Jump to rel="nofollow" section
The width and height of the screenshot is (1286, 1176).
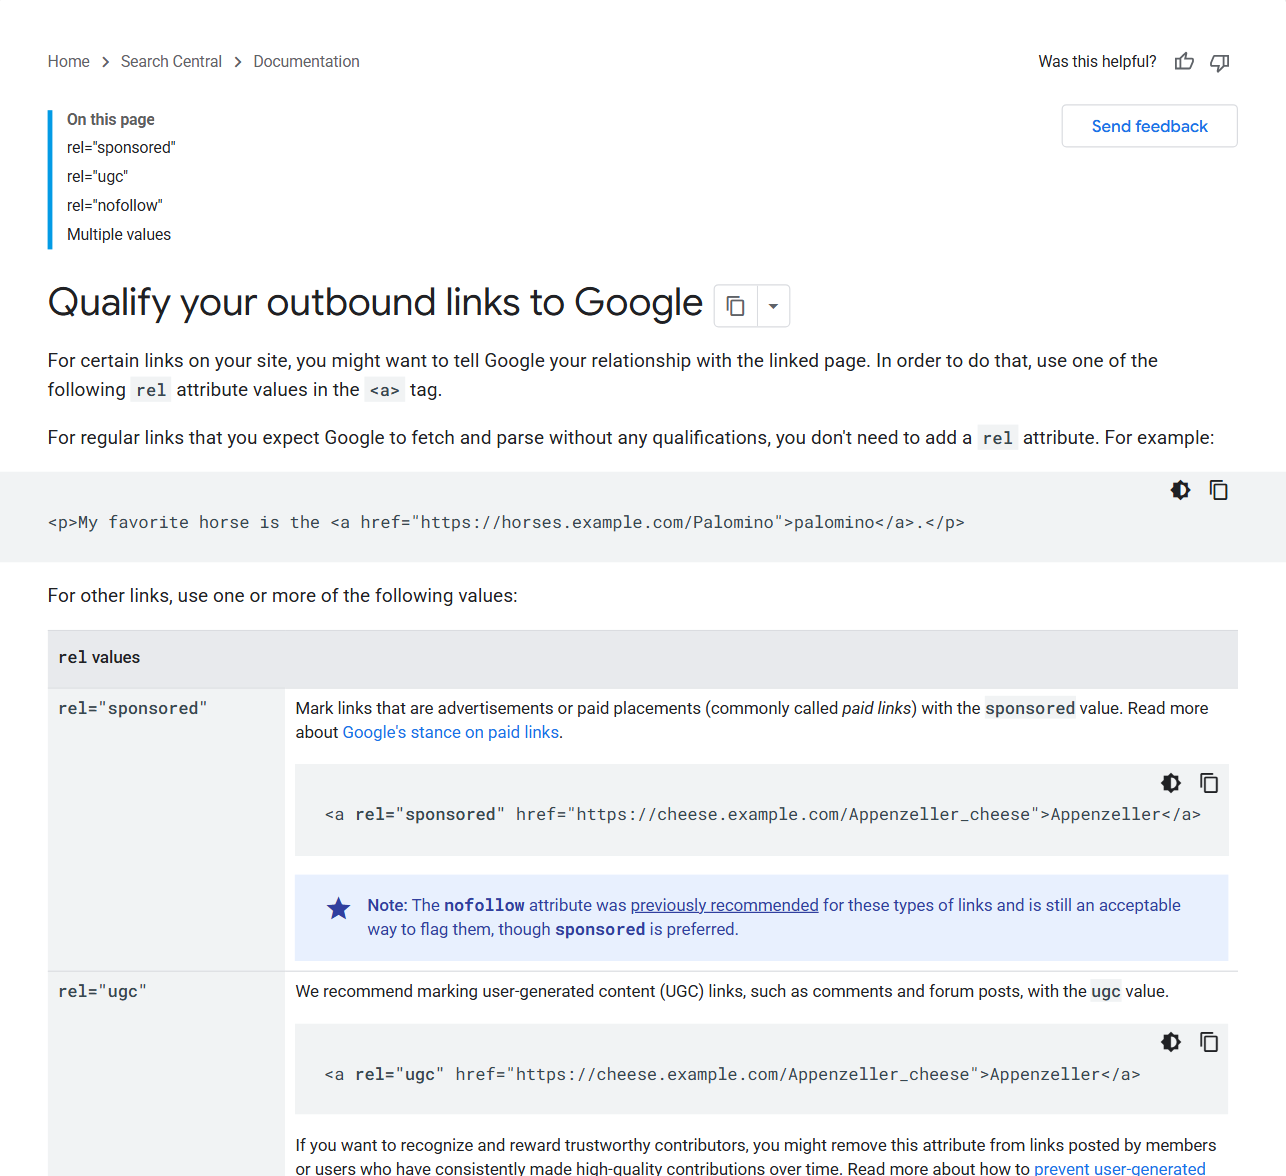point(114,205)
